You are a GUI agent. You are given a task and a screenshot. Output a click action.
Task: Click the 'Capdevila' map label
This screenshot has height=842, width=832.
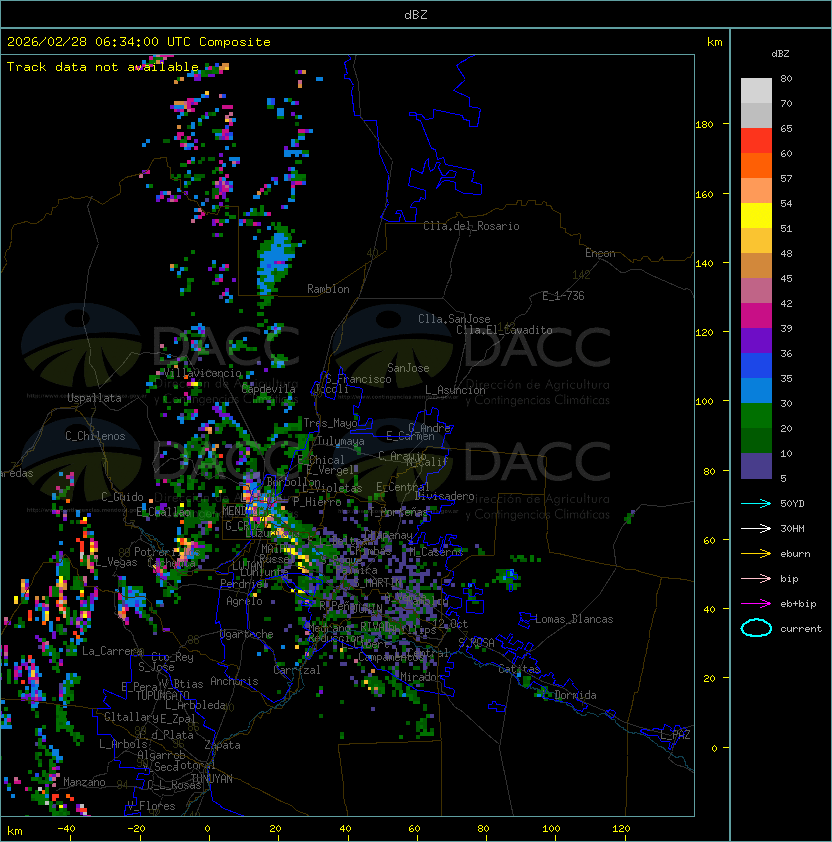click(268, 389)
